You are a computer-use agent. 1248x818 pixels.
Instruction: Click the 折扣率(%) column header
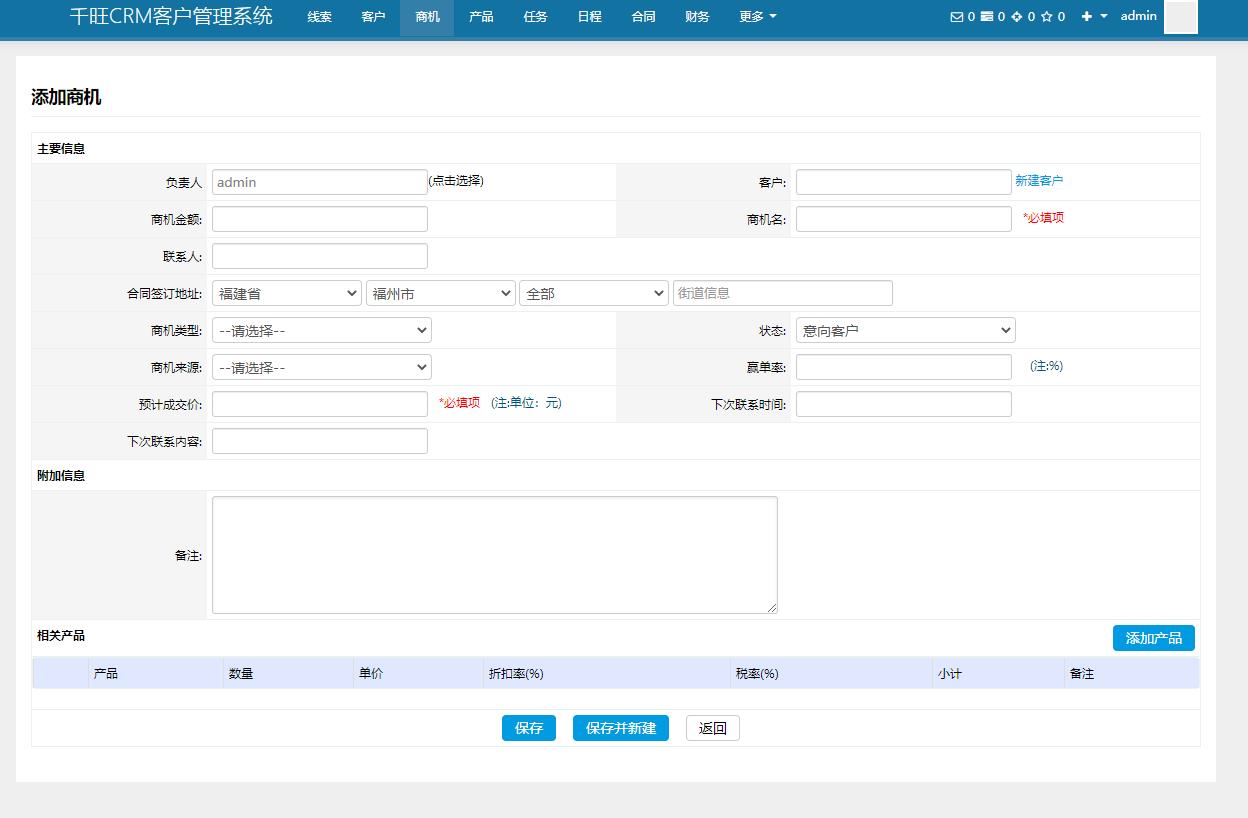(x=515, y=674)
